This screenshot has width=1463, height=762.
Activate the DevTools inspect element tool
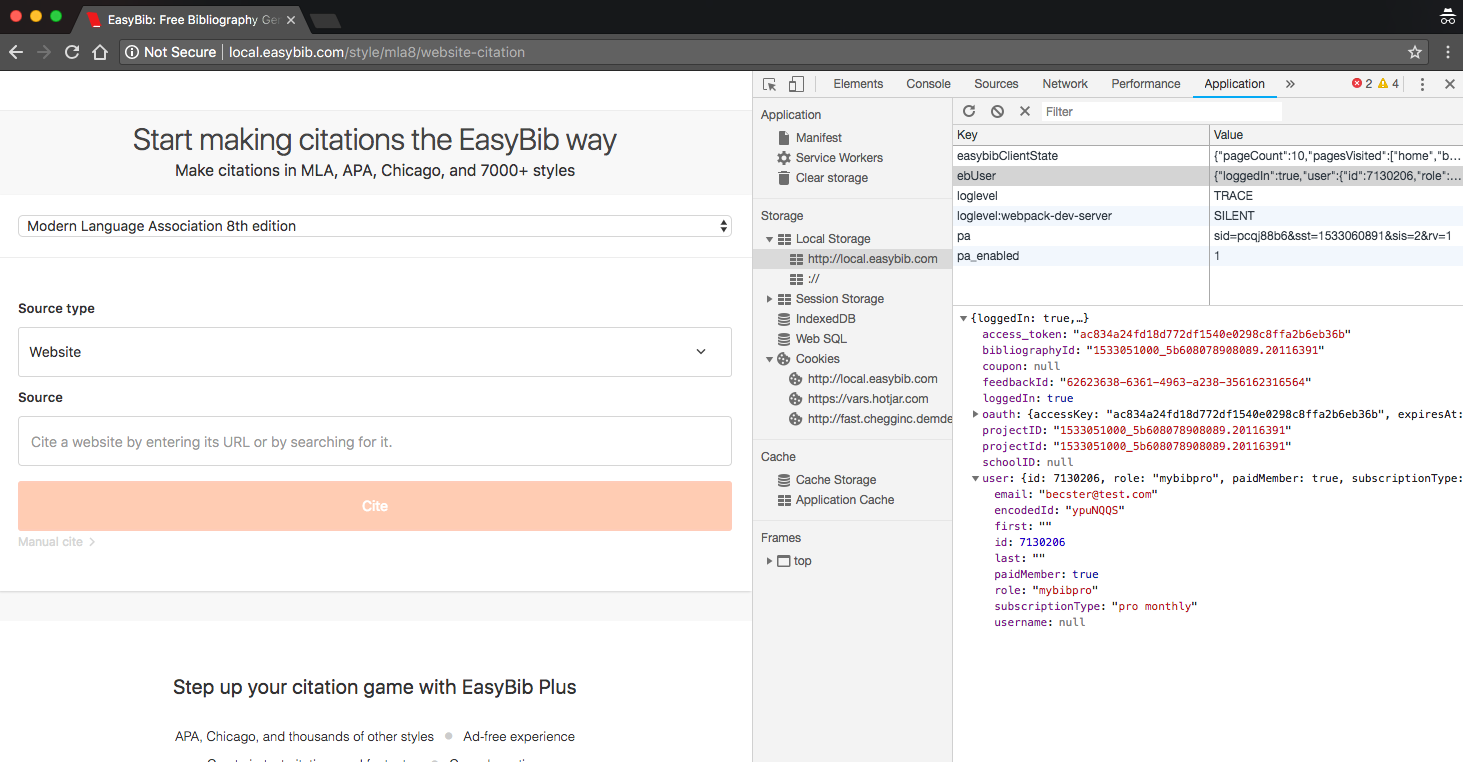(769, 84)
